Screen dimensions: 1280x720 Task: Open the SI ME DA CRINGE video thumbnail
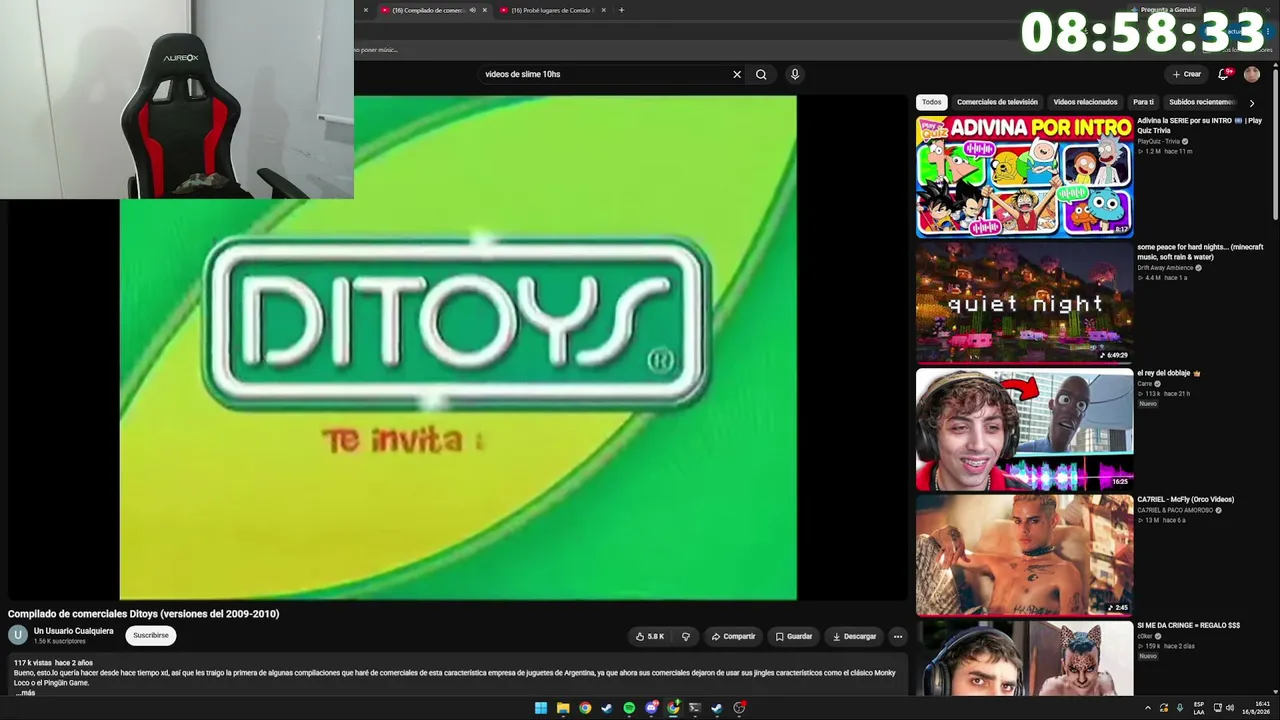click(x=1025, y=658)
